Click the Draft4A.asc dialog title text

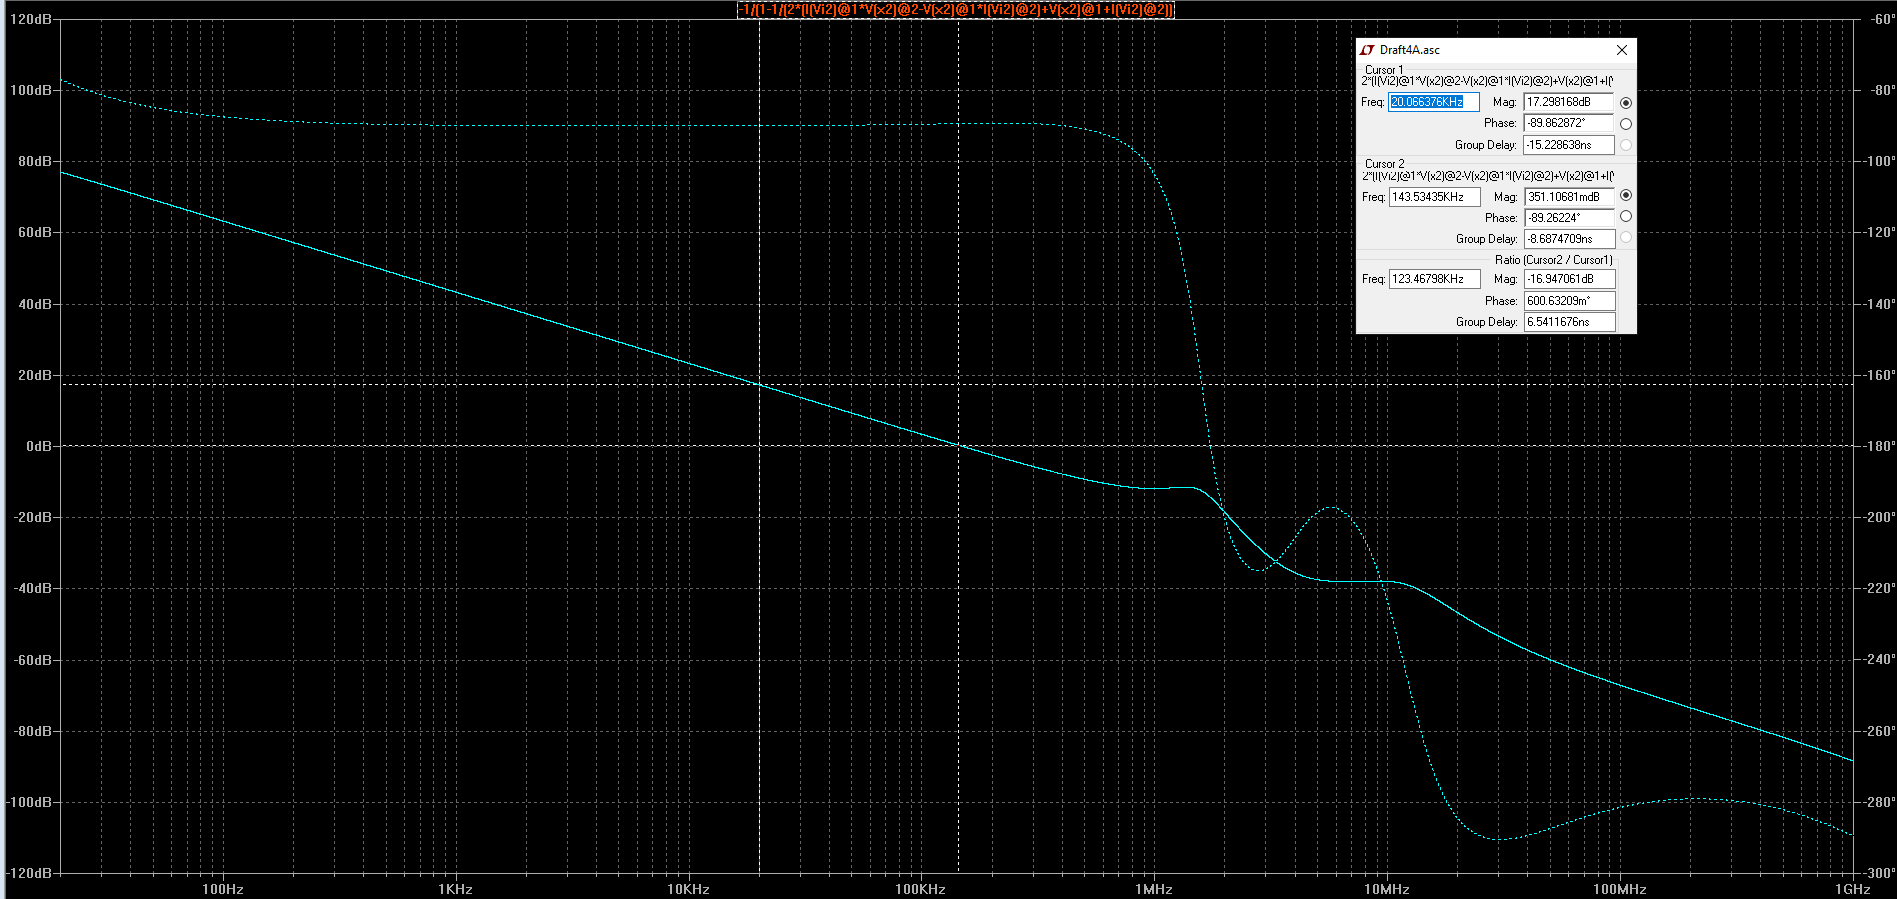tap(1410, 50)
